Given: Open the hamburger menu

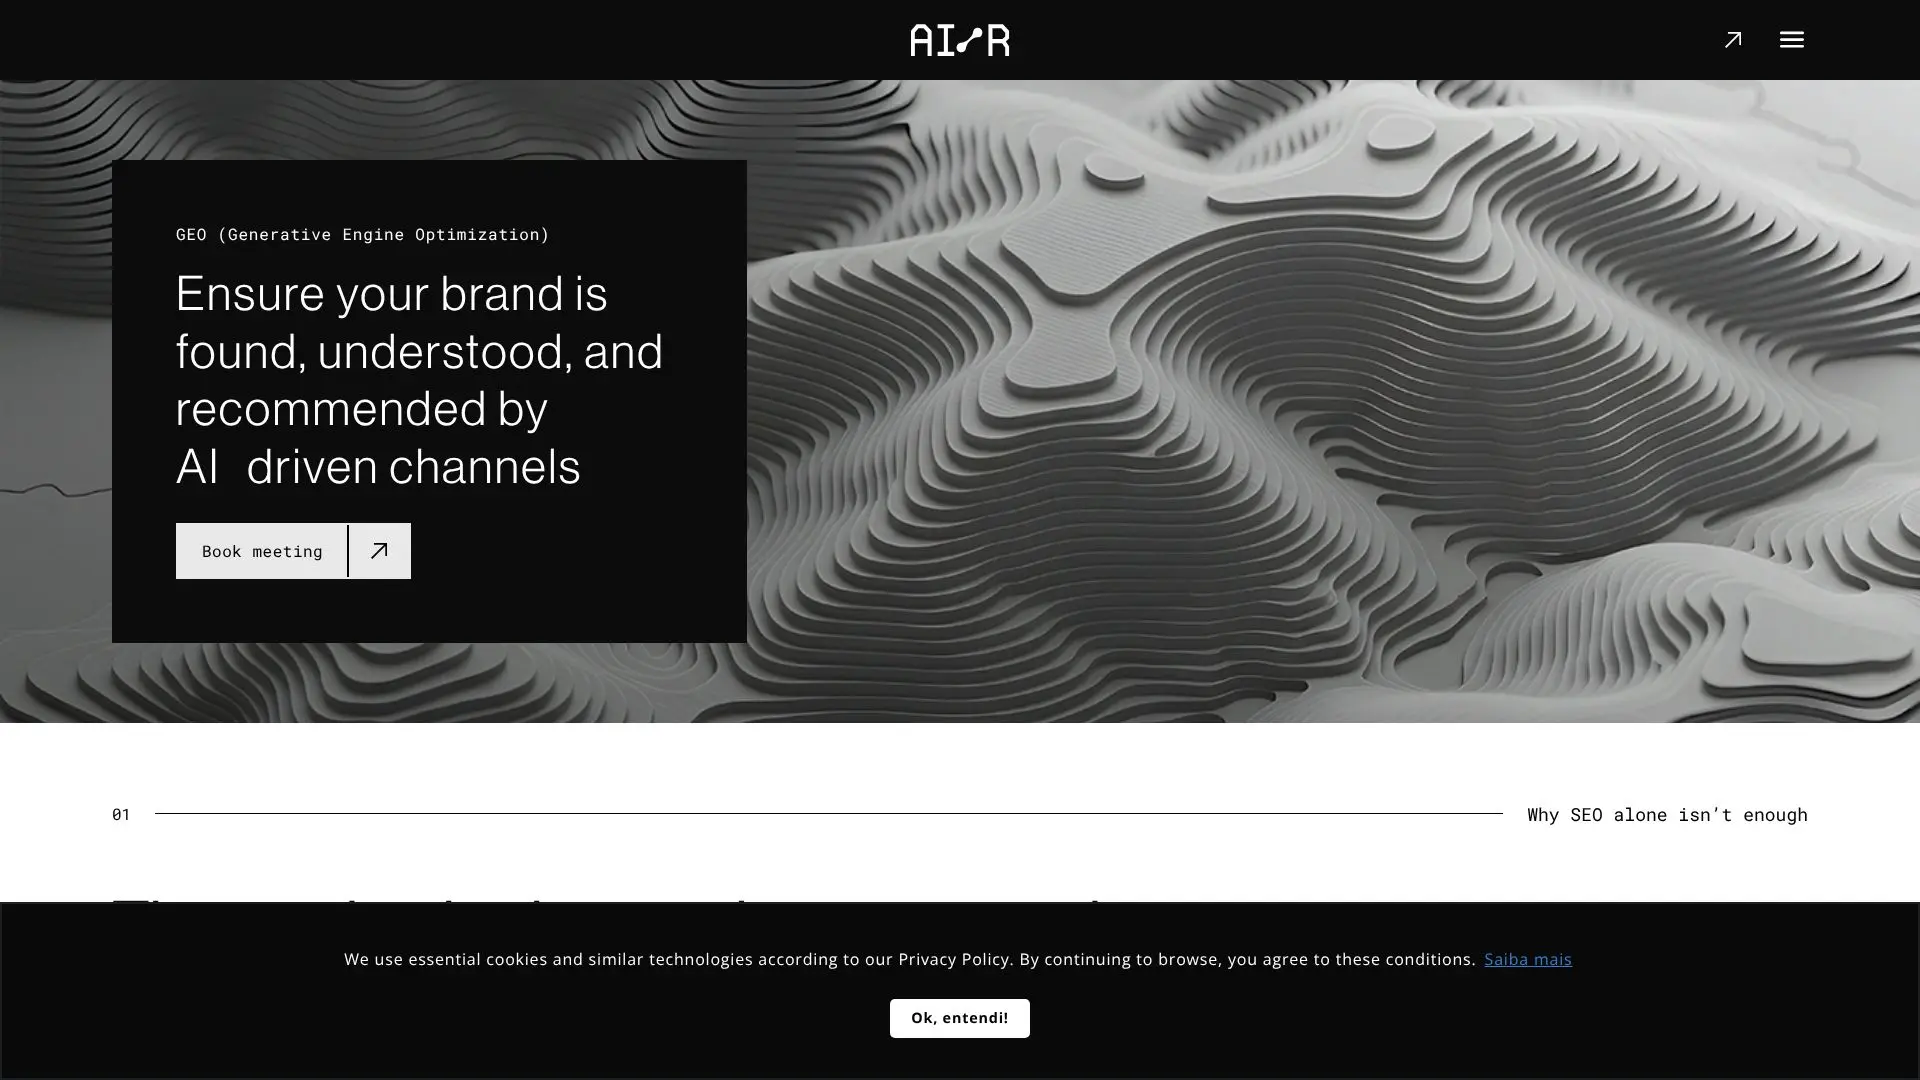Looking at the screenshot, I should (1791, 40).
